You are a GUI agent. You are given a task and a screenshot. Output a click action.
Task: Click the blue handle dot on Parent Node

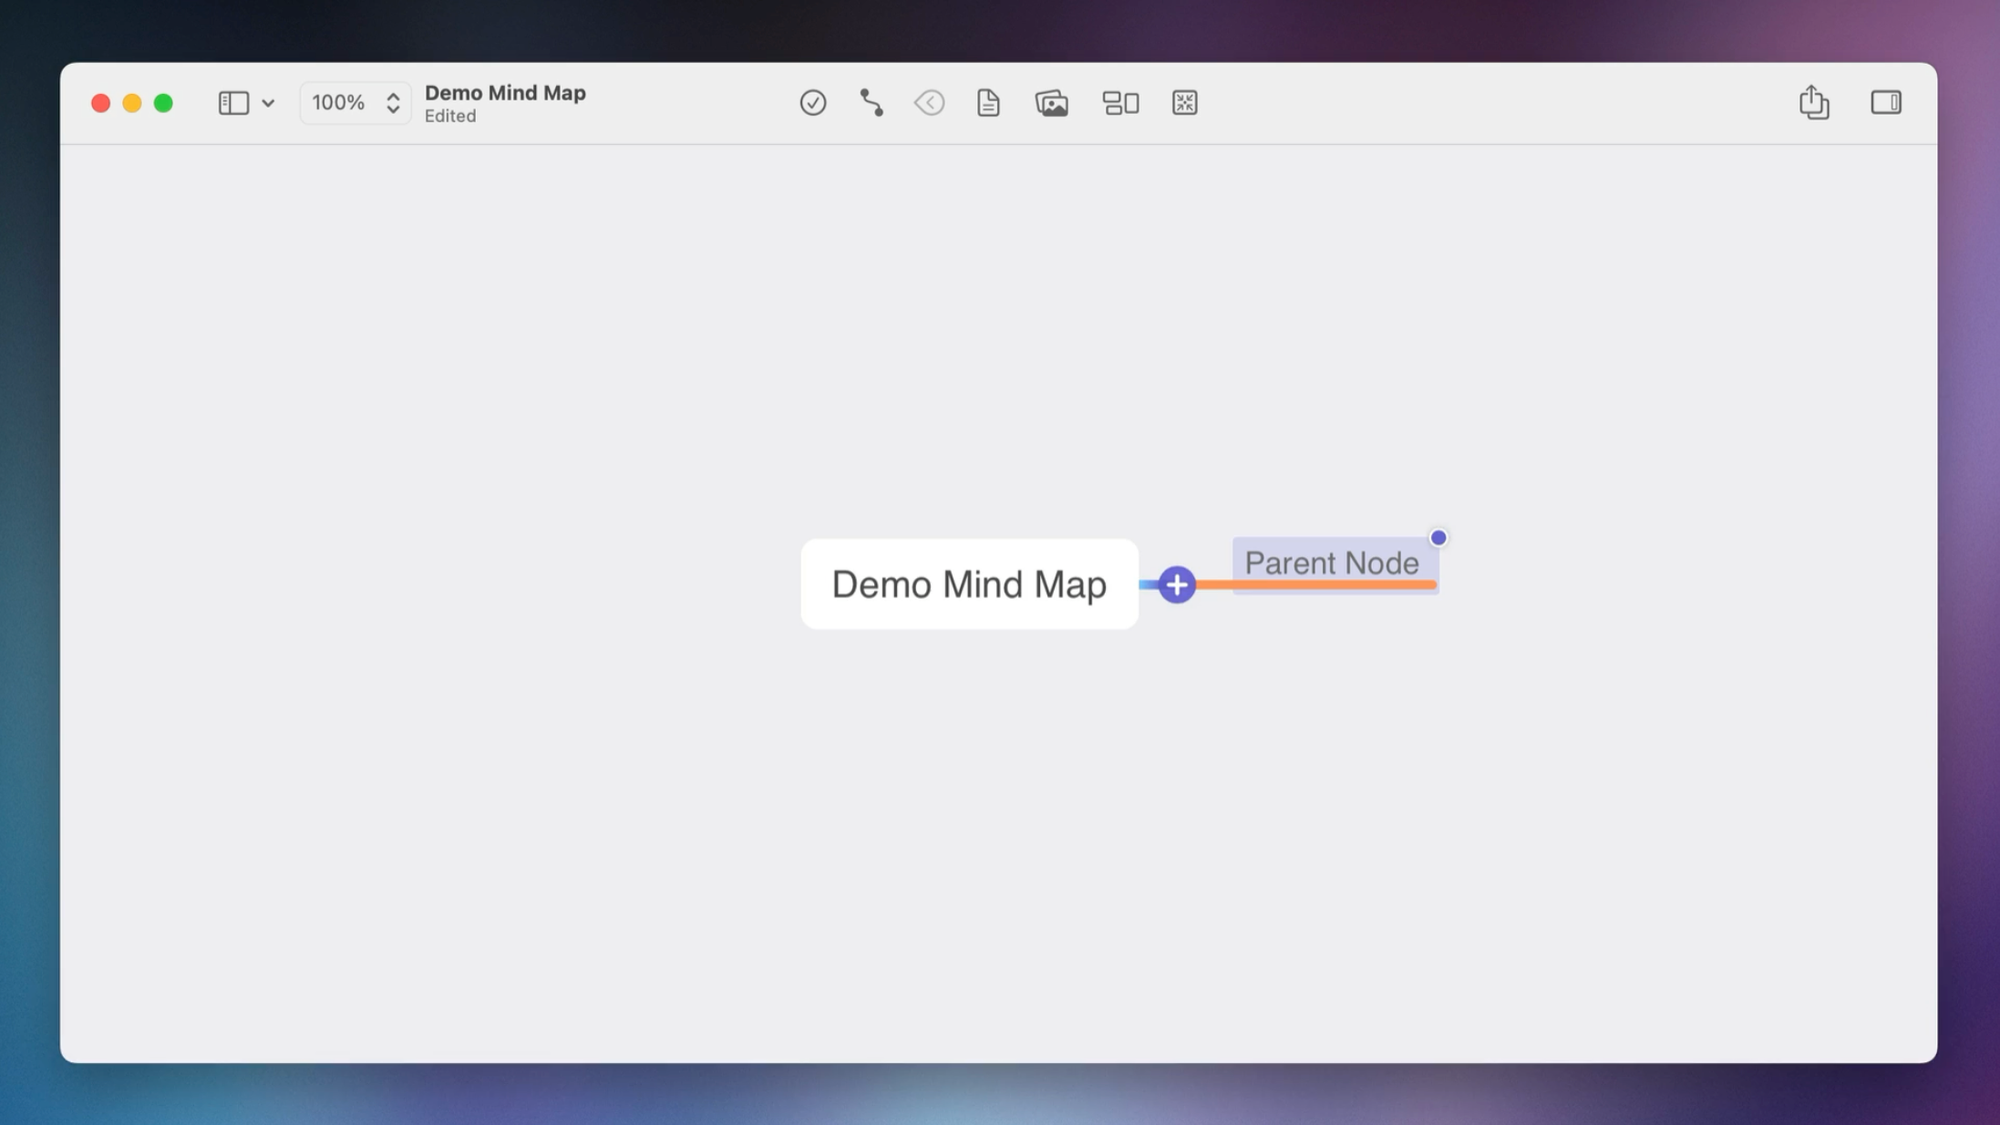[1438, 538]
